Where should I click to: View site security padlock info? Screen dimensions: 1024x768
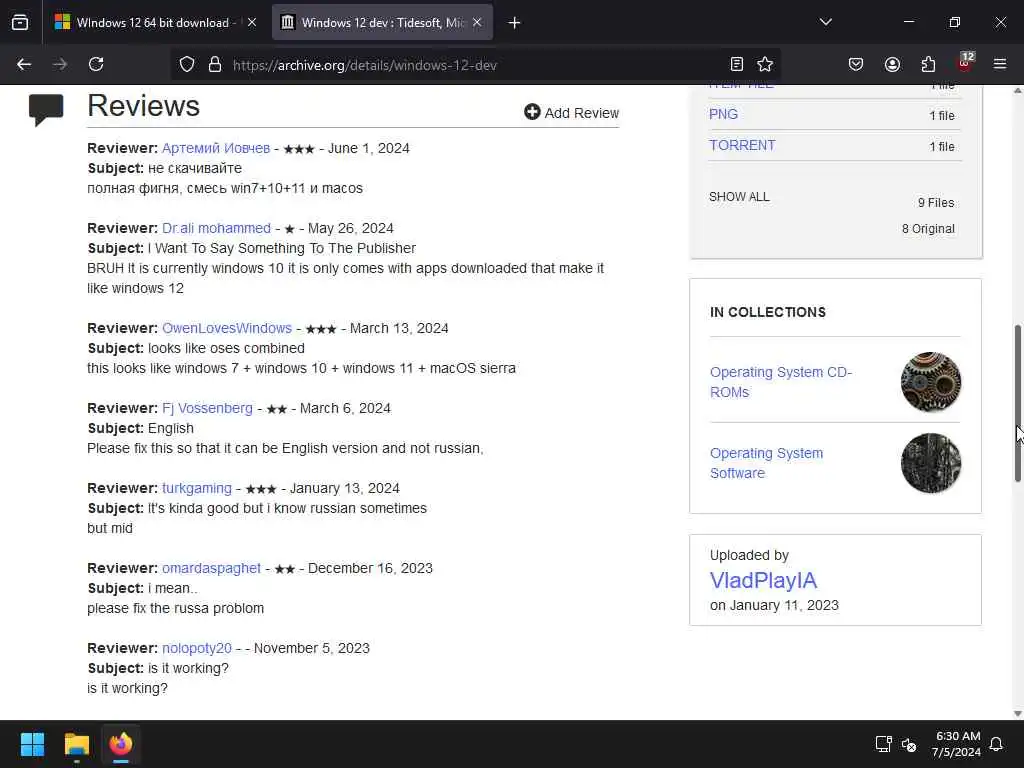(215, 64)
